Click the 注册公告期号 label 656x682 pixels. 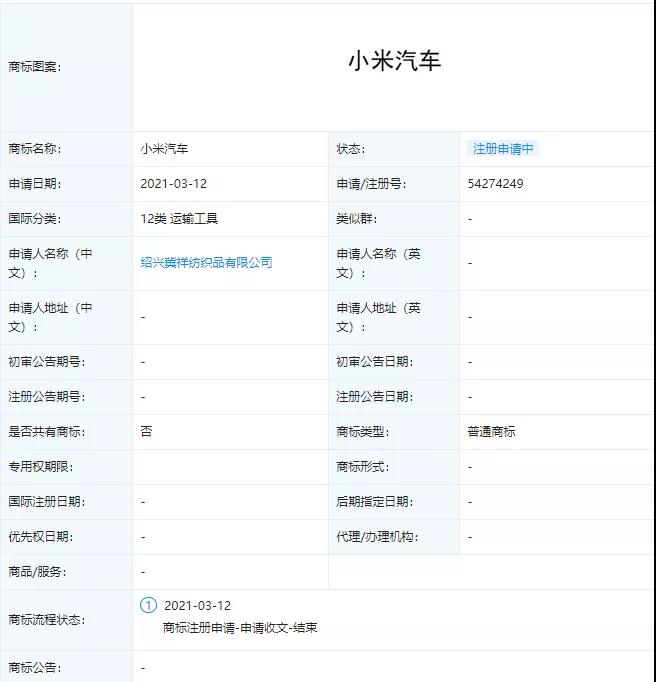[x=47, y=397]
